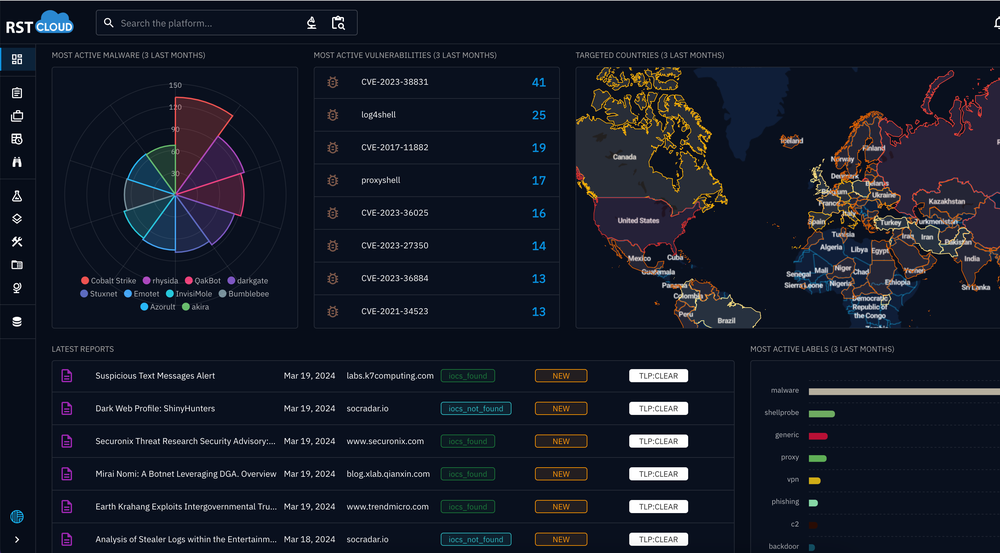Toggle QakBot in the malware chart legend

[203, 281]
